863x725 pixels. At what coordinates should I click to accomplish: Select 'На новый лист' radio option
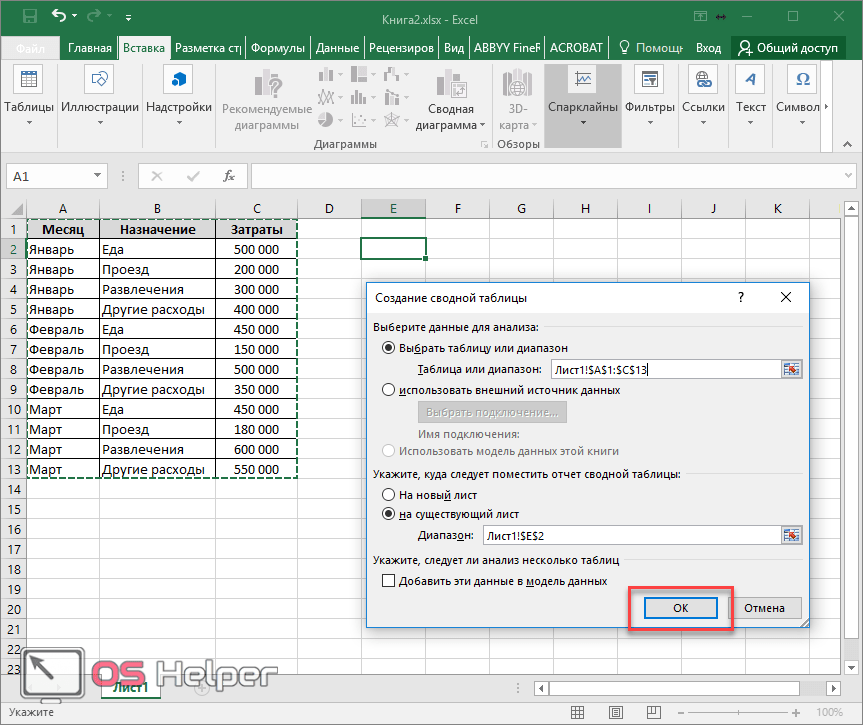389,495
